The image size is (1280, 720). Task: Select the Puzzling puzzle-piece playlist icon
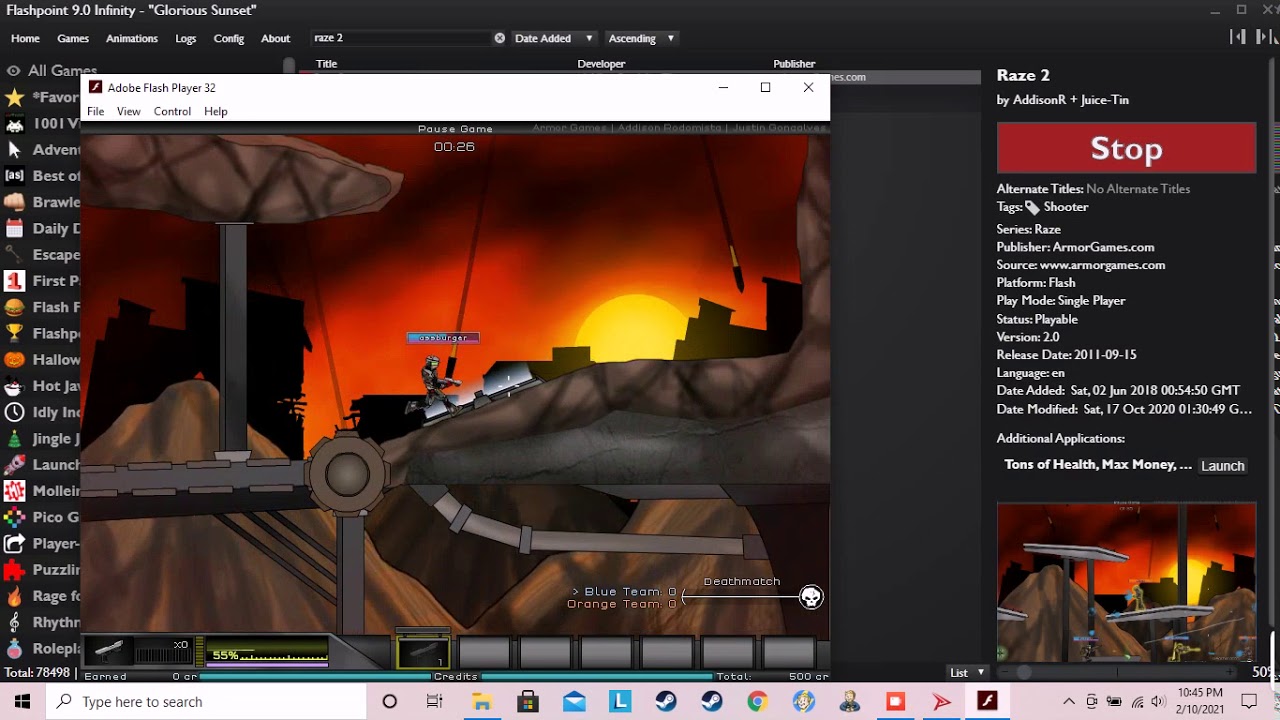[14, 570]
